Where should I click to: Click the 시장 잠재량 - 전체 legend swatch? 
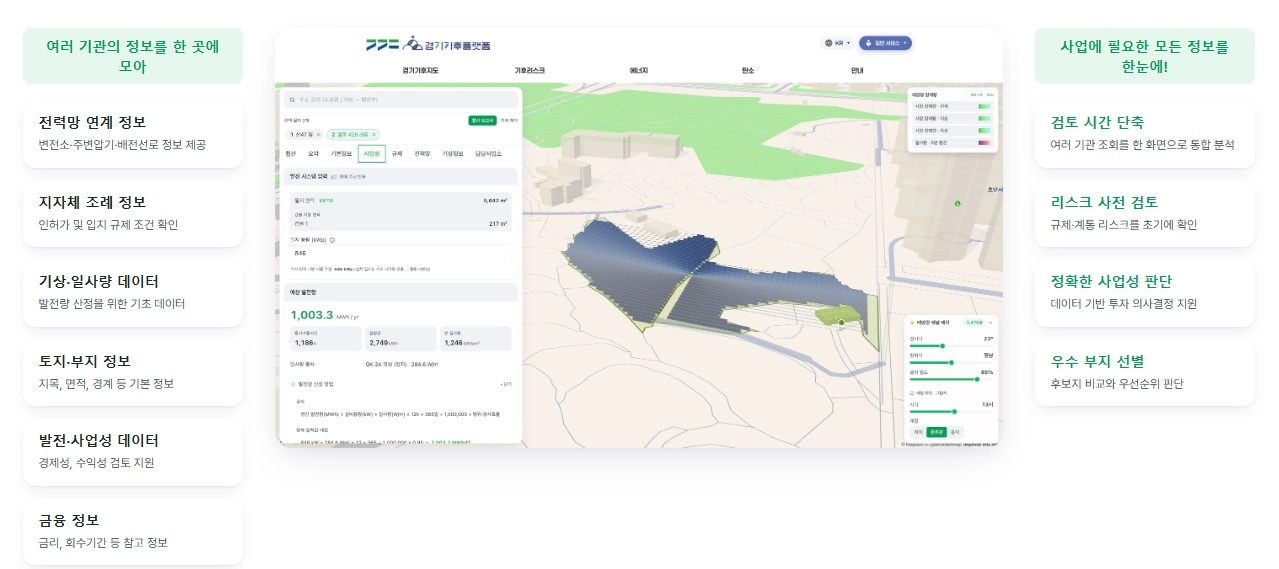(984, 106)
